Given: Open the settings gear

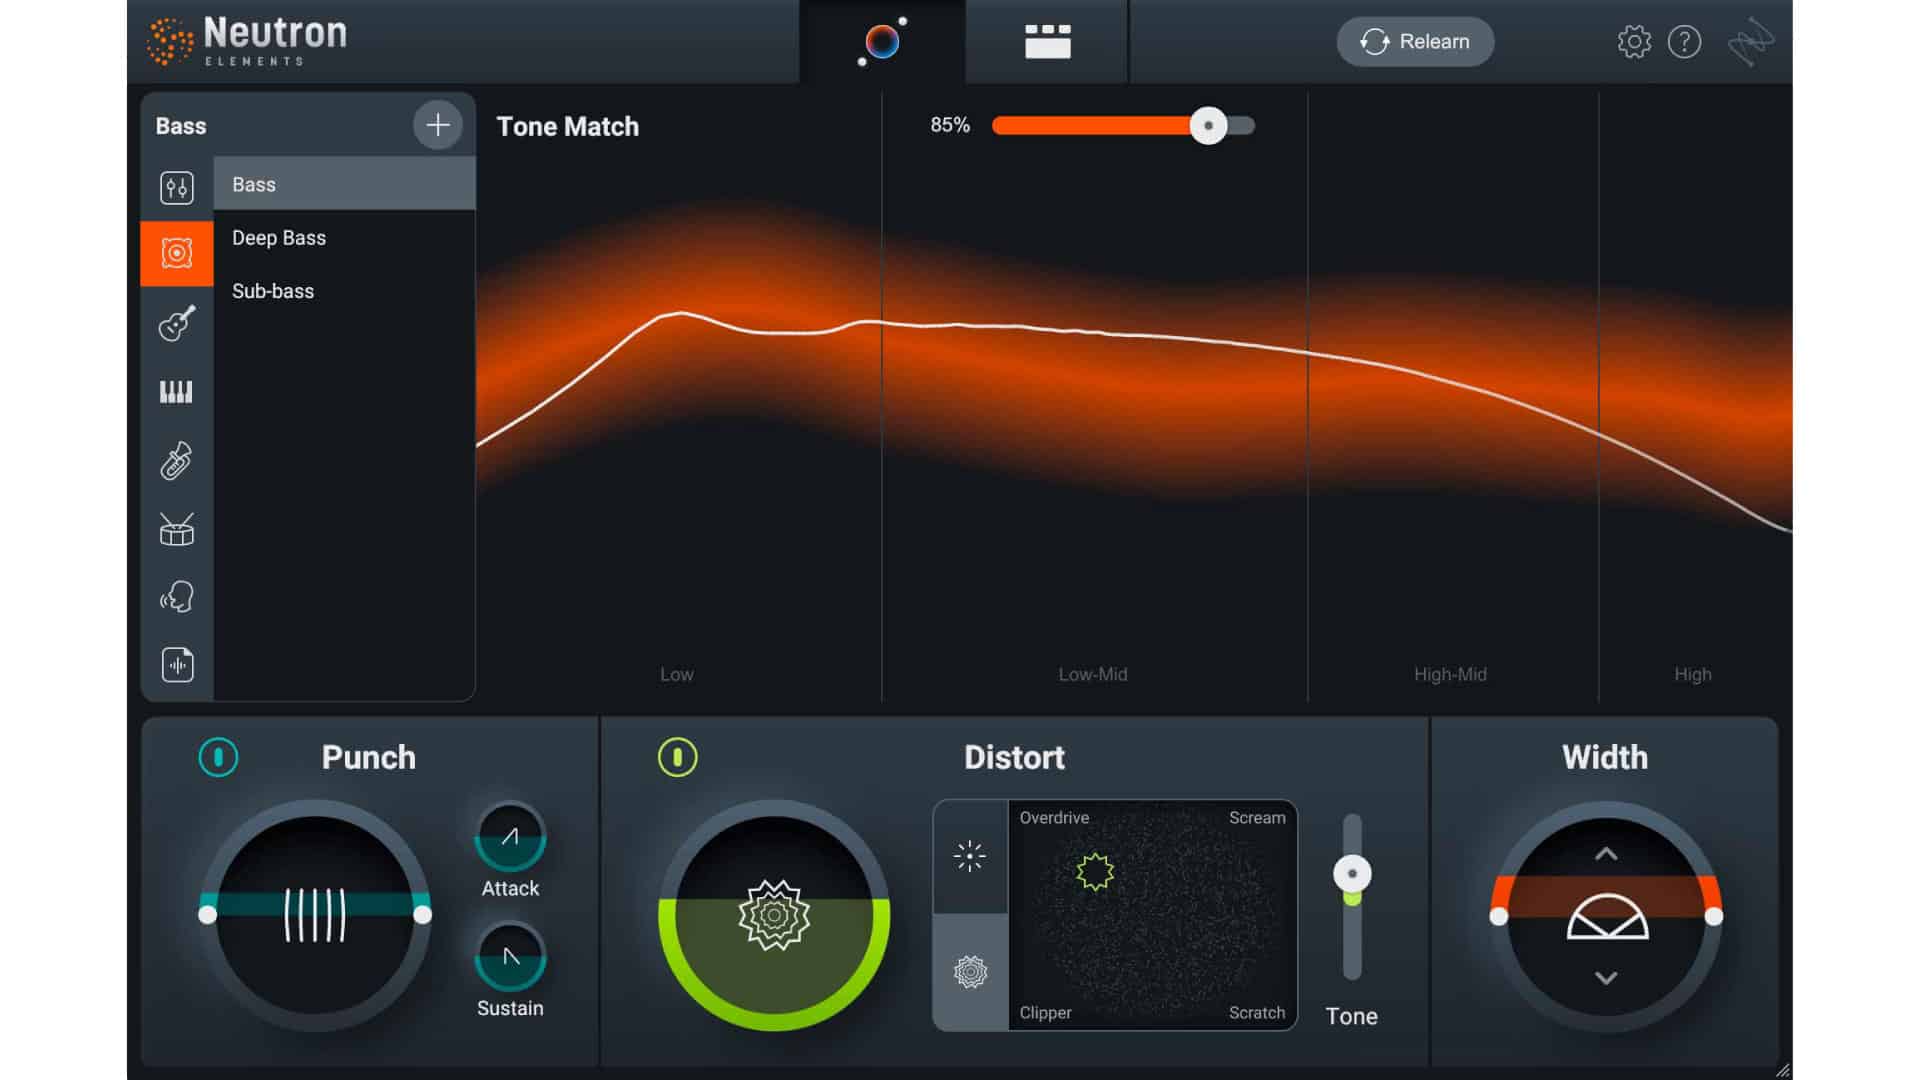Looking at the screenshot, I should pyautogui.click(x=1634, y=42).
